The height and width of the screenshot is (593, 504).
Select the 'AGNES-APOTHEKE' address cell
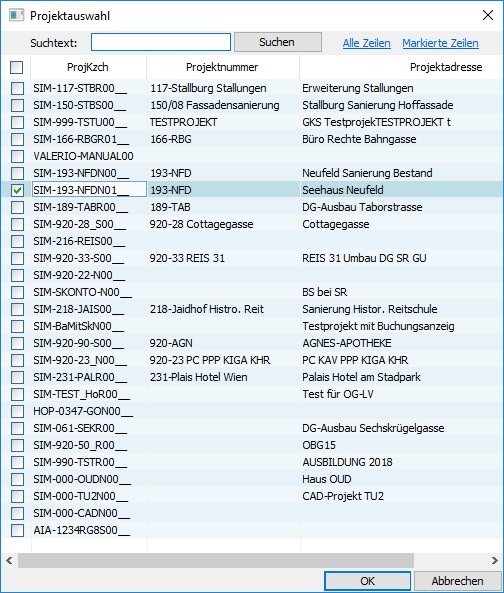point(402,343)
